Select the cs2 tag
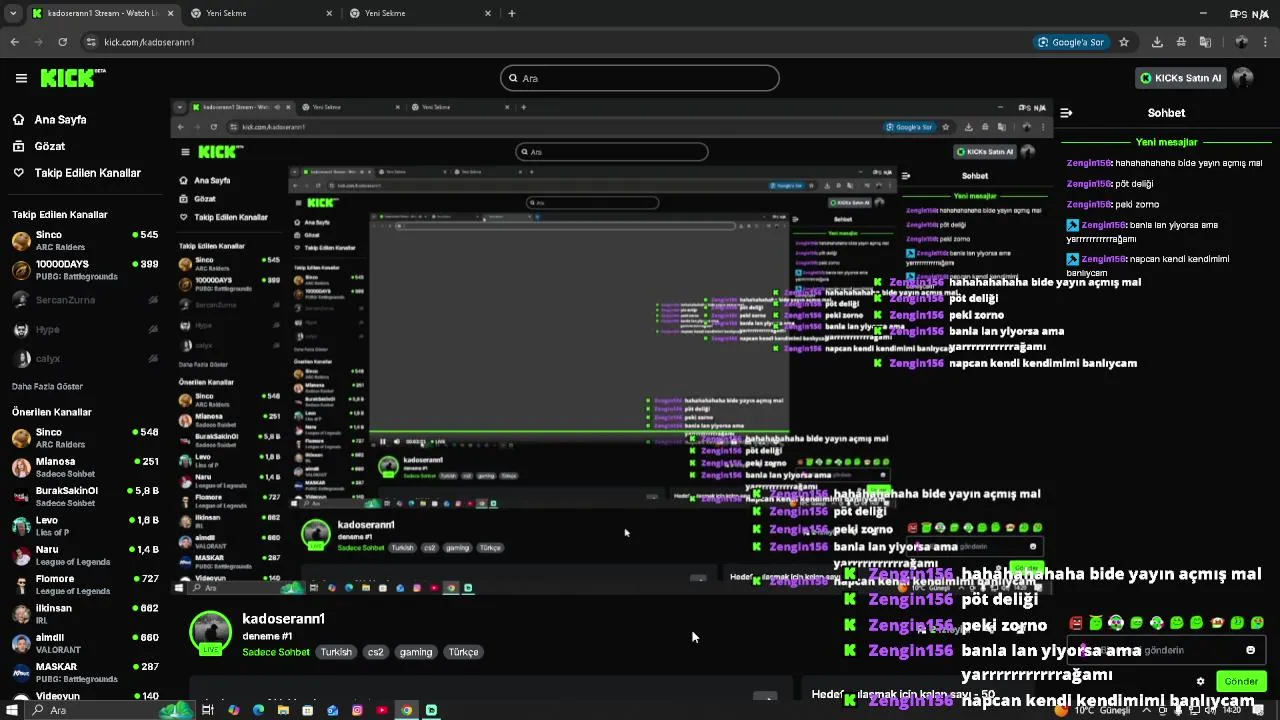Screen dimensions: 1280x720 click(x=376, y=652)
